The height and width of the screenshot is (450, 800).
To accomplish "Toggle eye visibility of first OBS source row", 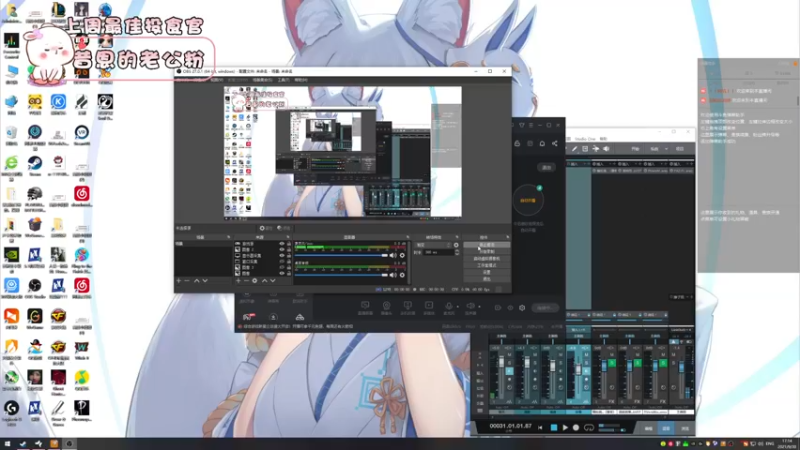I will point(282,244).
